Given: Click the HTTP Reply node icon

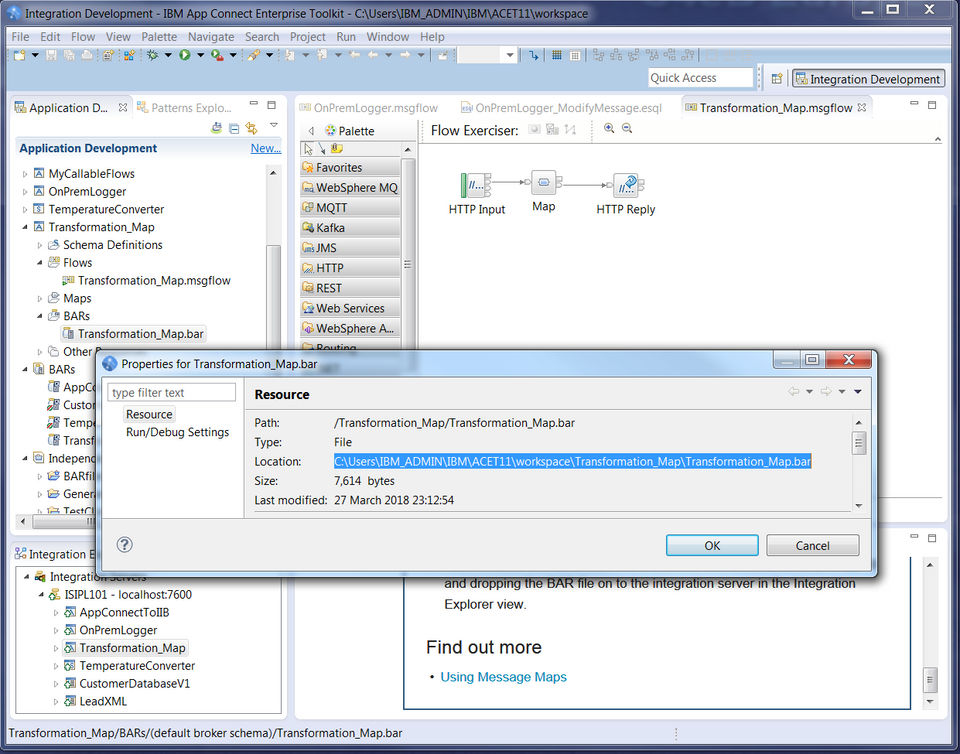Looking at the screenshot, I should point(626,185).
